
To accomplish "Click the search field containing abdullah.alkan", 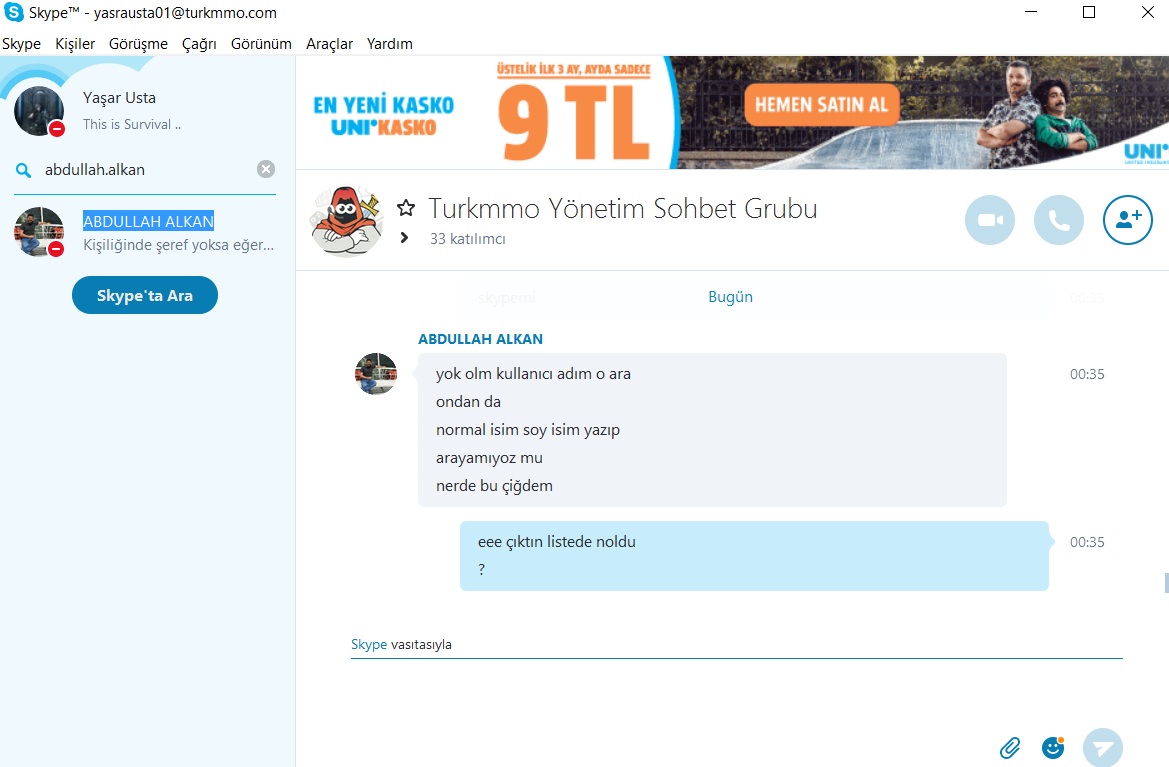I will tap(145, 170).
